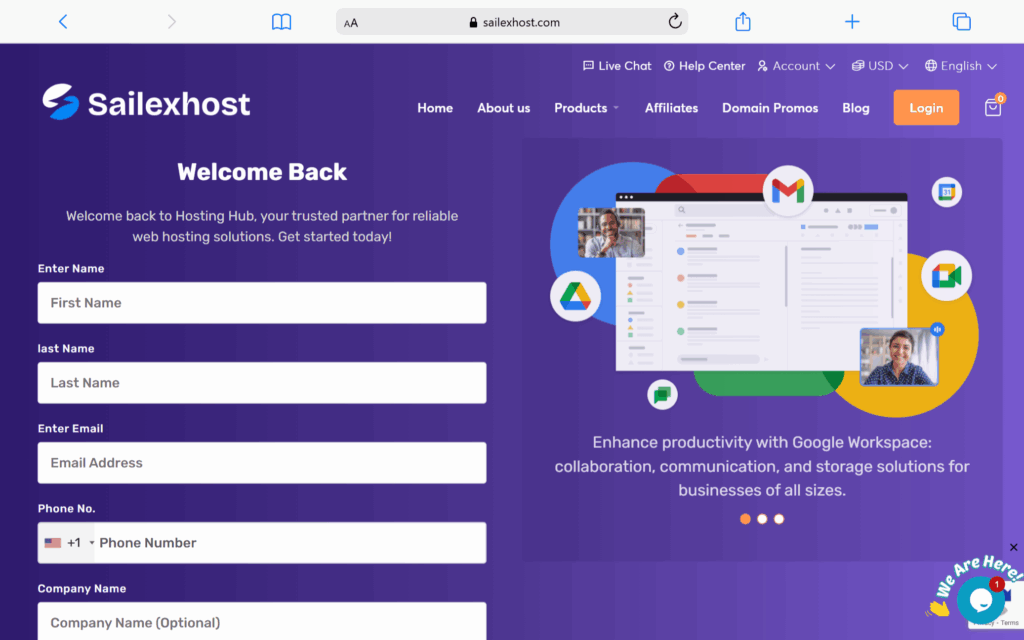Click the Google Chat icon
This screenshot has width=1024, height=640.
pos(662,394)
